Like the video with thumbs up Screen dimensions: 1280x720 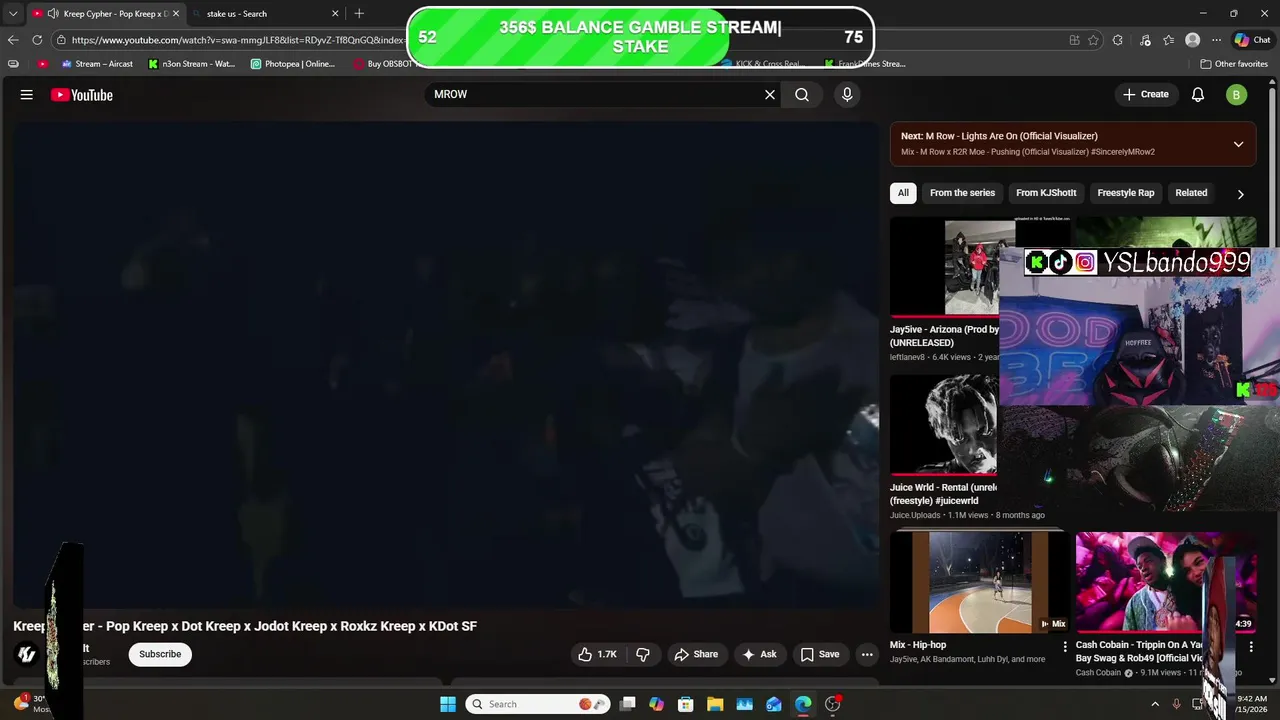(x=596, y=654)
